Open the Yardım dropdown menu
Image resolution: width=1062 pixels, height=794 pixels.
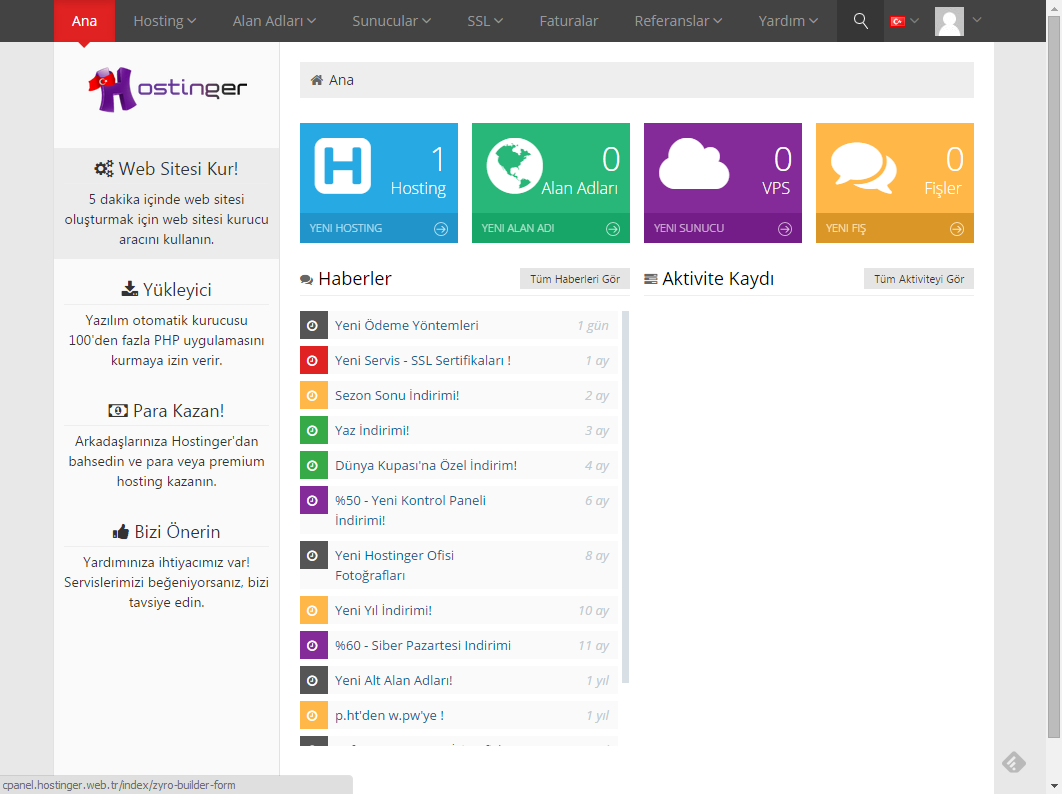[x=788, y=21]
